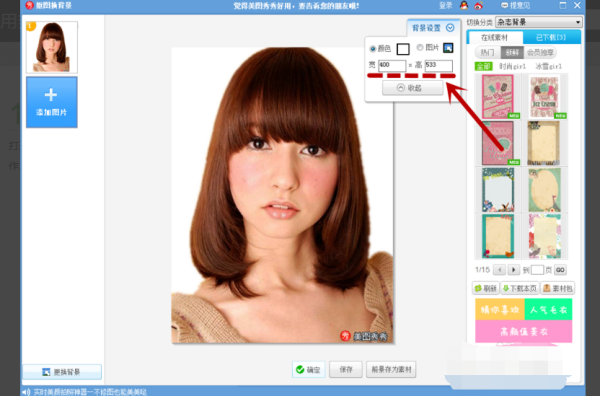Click the background image picker icon
The image size is (600, 396).
(448, 48)
